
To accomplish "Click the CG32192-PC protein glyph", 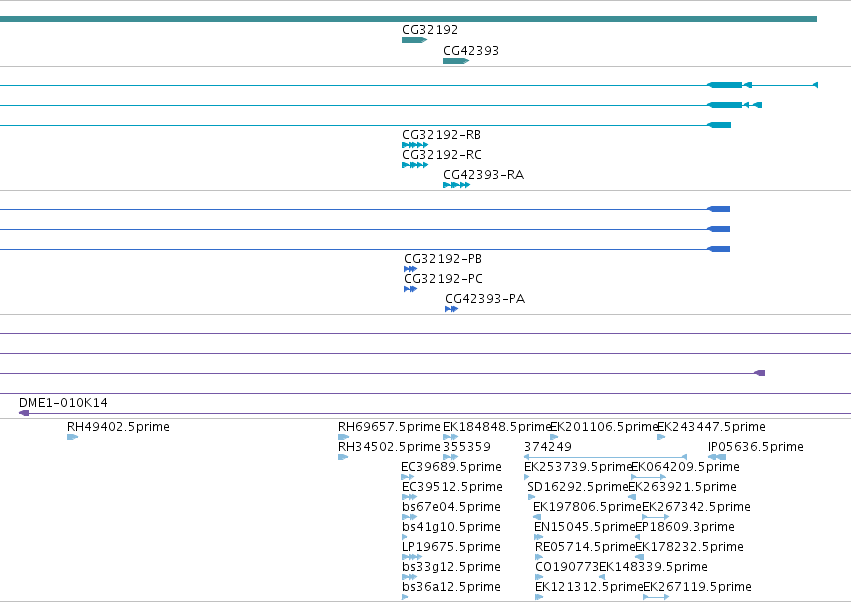I will point(411,289).
